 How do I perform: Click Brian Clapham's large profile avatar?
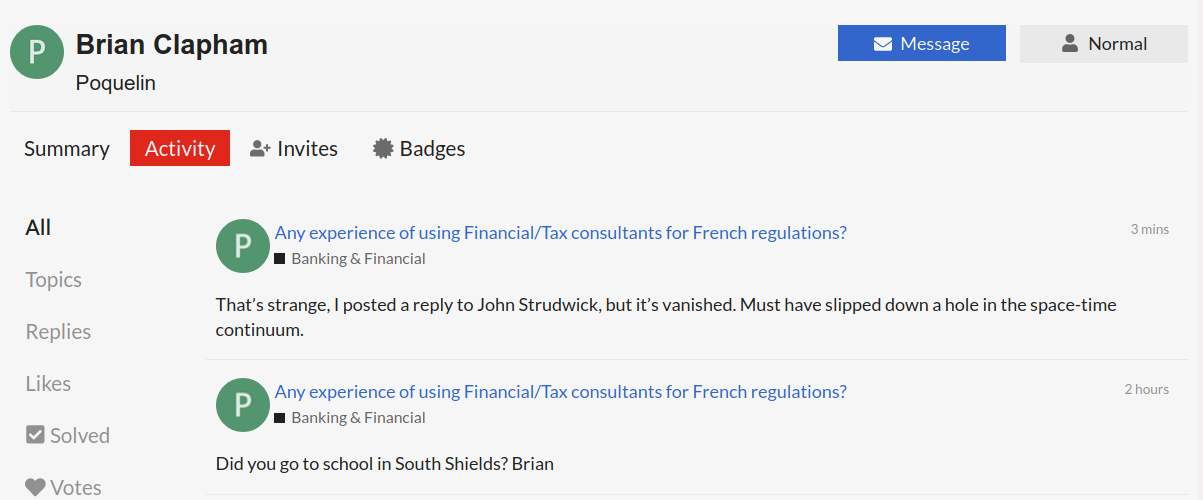point(38,52)
